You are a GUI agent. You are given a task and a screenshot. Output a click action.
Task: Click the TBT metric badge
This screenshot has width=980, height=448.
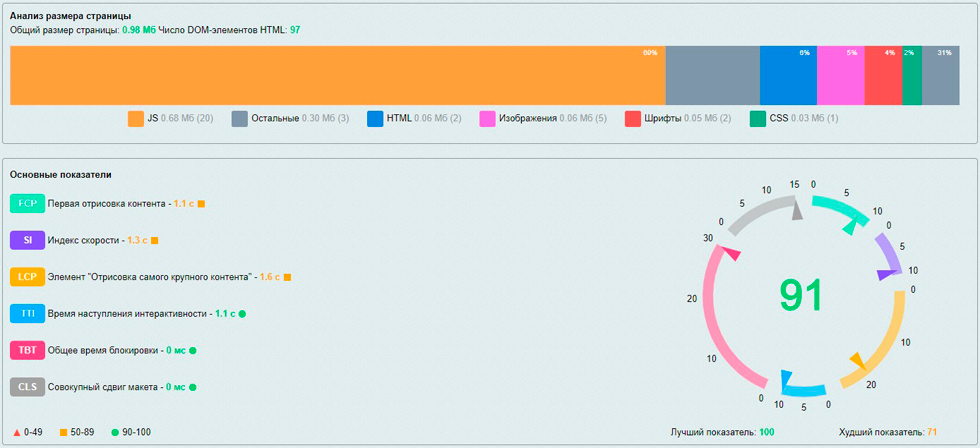click(27, 350)
